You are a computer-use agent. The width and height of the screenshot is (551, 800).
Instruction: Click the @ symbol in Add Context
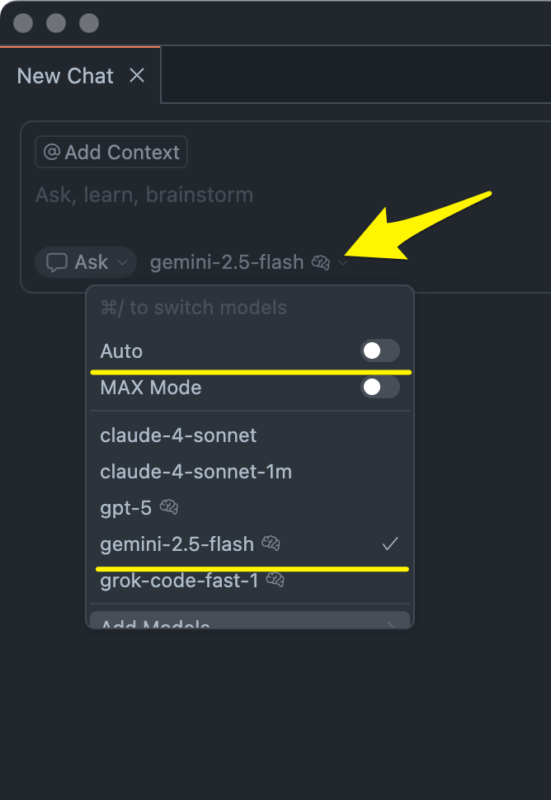click(x=52, y=152)
